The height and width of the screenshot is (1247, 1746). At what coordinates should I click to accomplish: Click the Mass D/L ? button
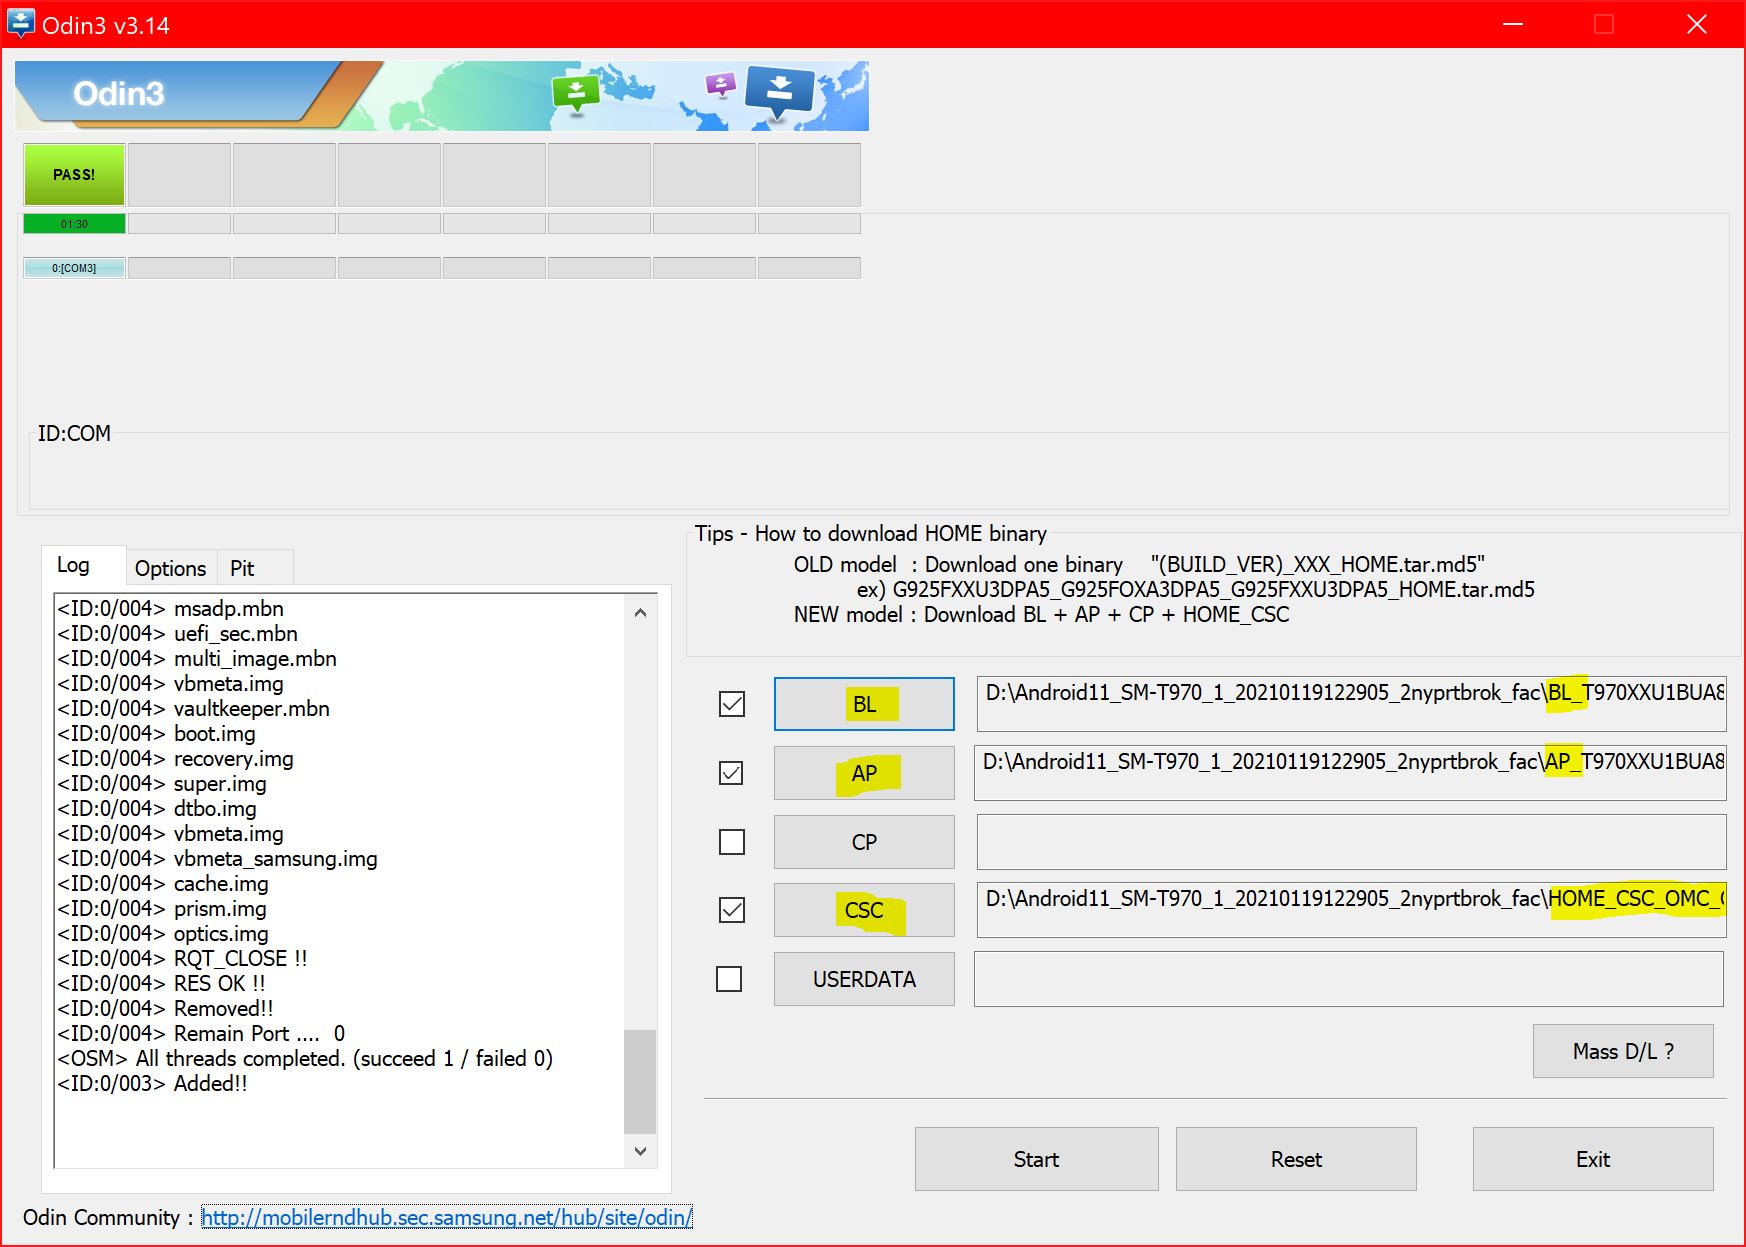click(x=1623, y=1051)
